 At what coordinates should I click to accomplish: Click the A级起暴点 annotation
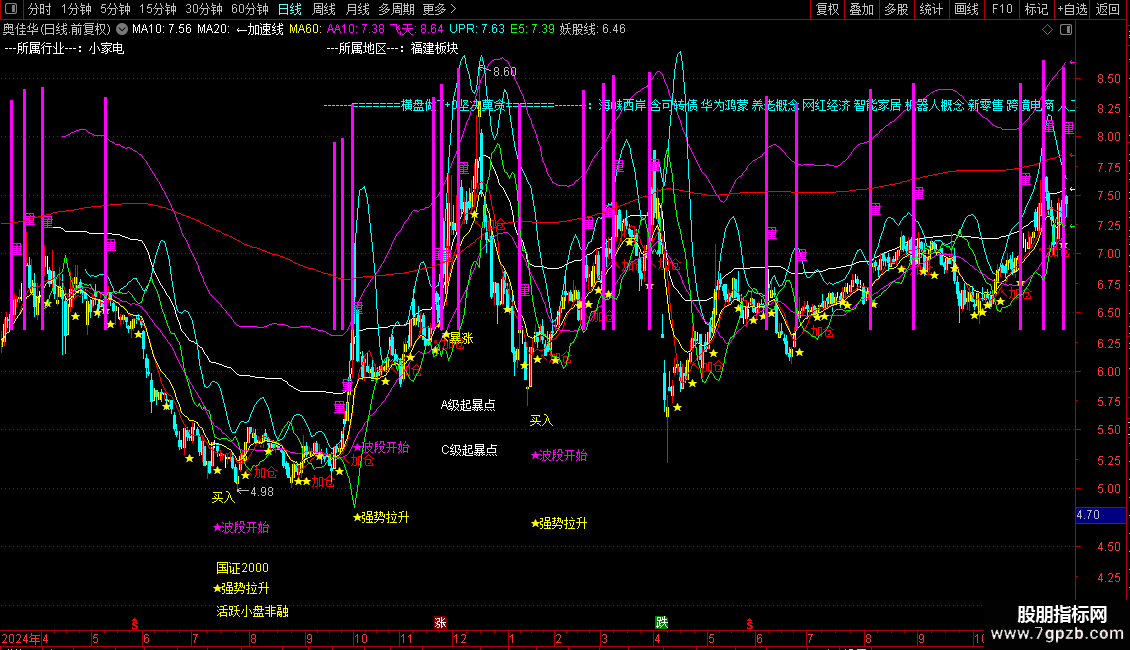(x=468, y=405)
